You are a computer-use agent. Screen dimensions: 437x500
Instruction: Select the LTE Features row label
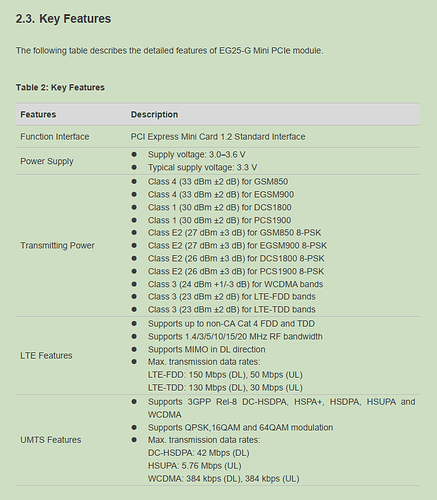(x=46, y=355)
